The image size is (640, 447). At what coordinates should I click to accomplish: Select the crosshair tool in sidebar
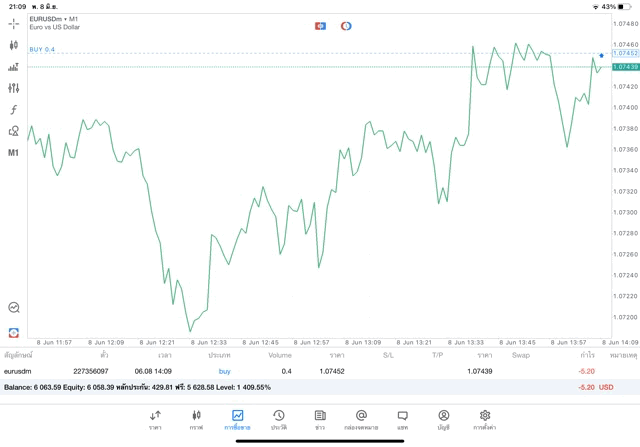[14, 23]
